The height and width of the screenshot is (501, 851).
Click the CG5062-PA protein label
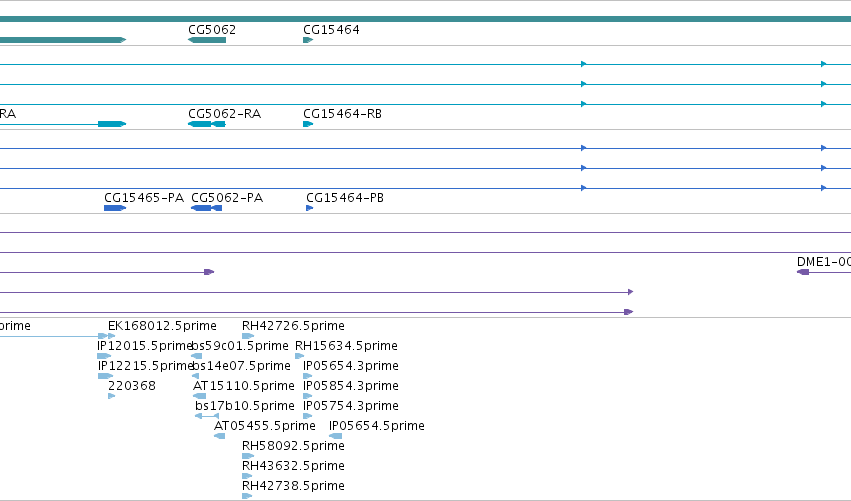[227, 198]
